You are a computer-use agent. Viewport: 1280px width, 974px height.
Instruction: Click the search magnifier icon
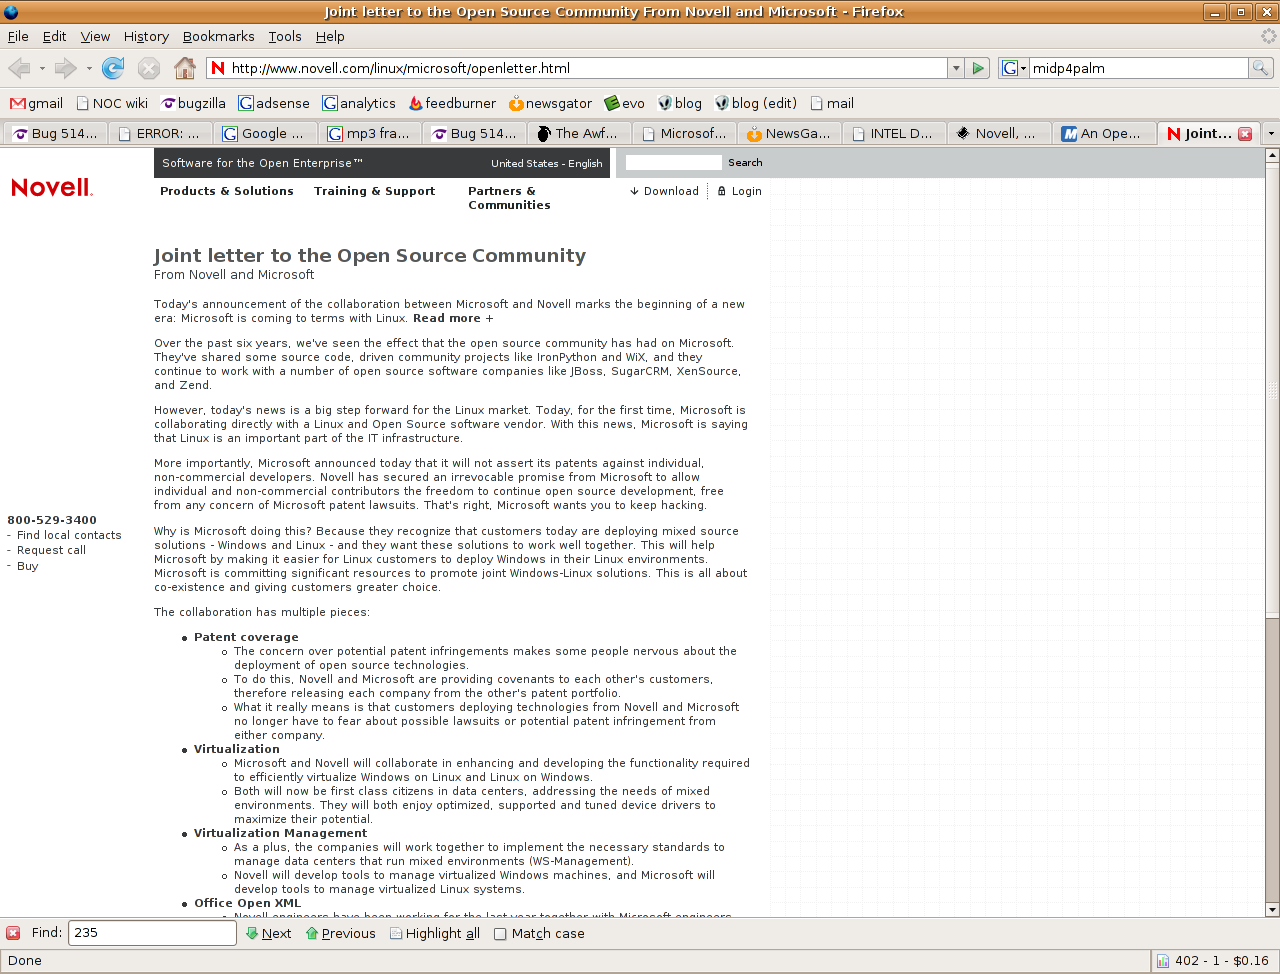click(1260, 68)
